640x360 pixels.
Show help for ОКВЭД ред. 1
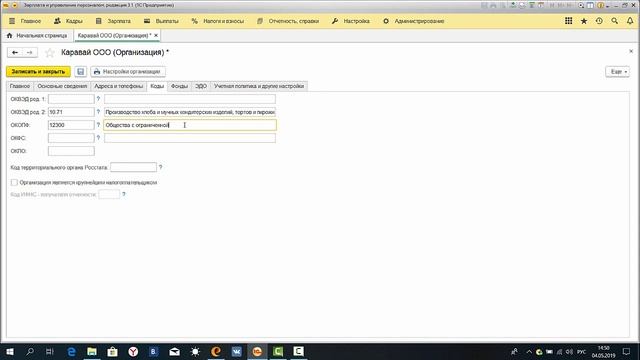click(98, 99)
